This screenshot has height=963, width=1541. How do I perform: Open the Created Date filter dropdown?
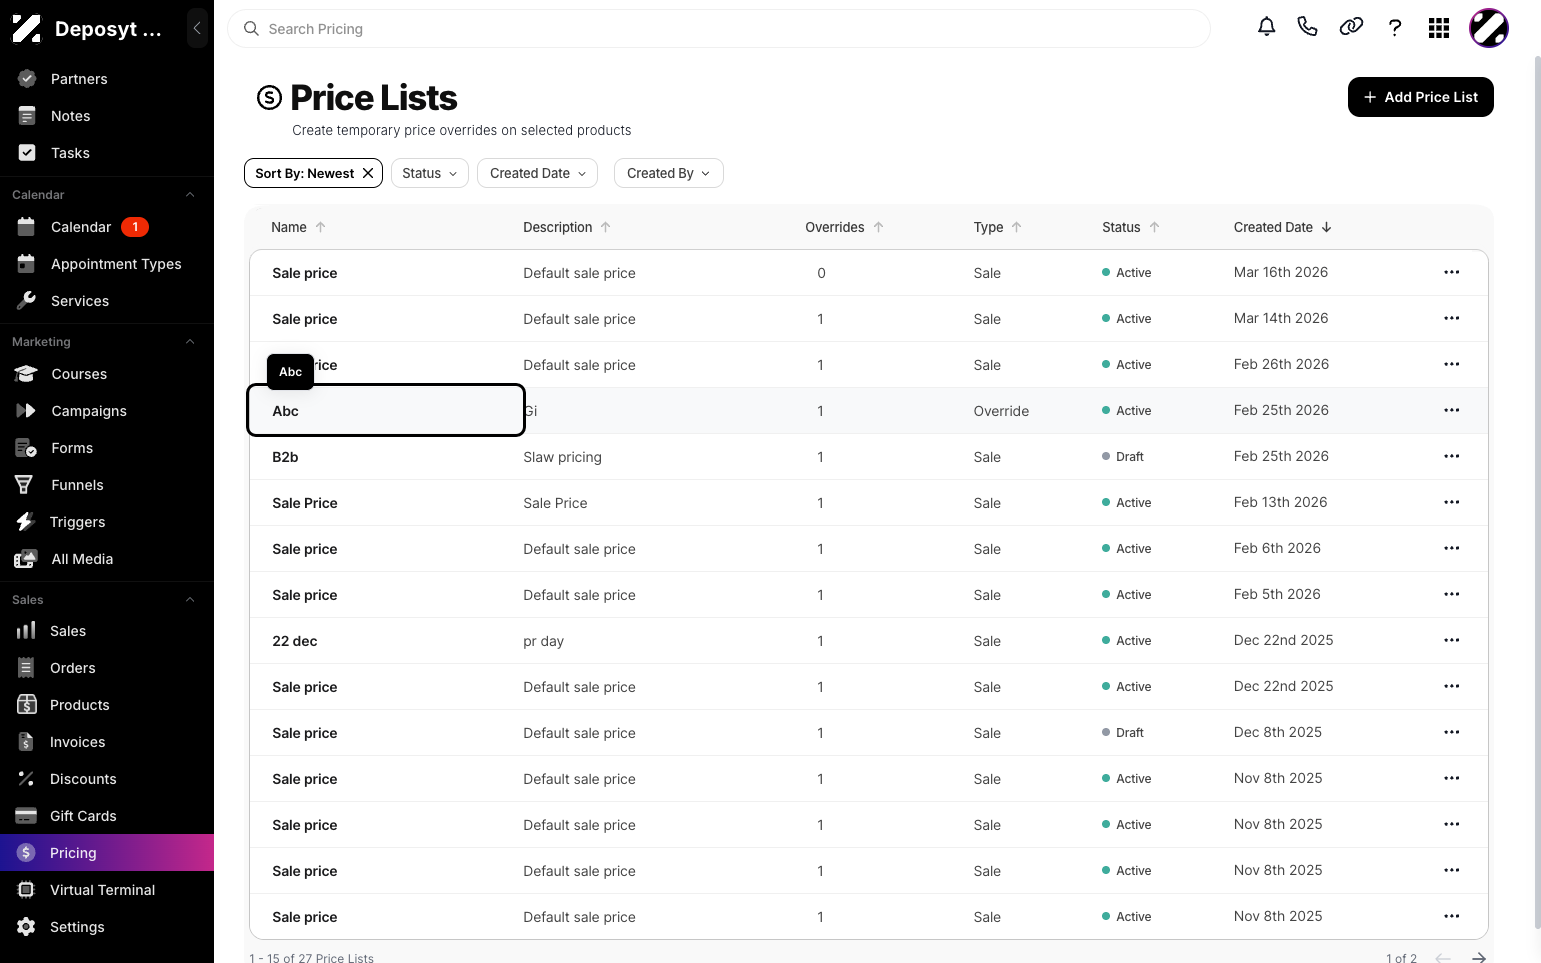pos(538,173)
